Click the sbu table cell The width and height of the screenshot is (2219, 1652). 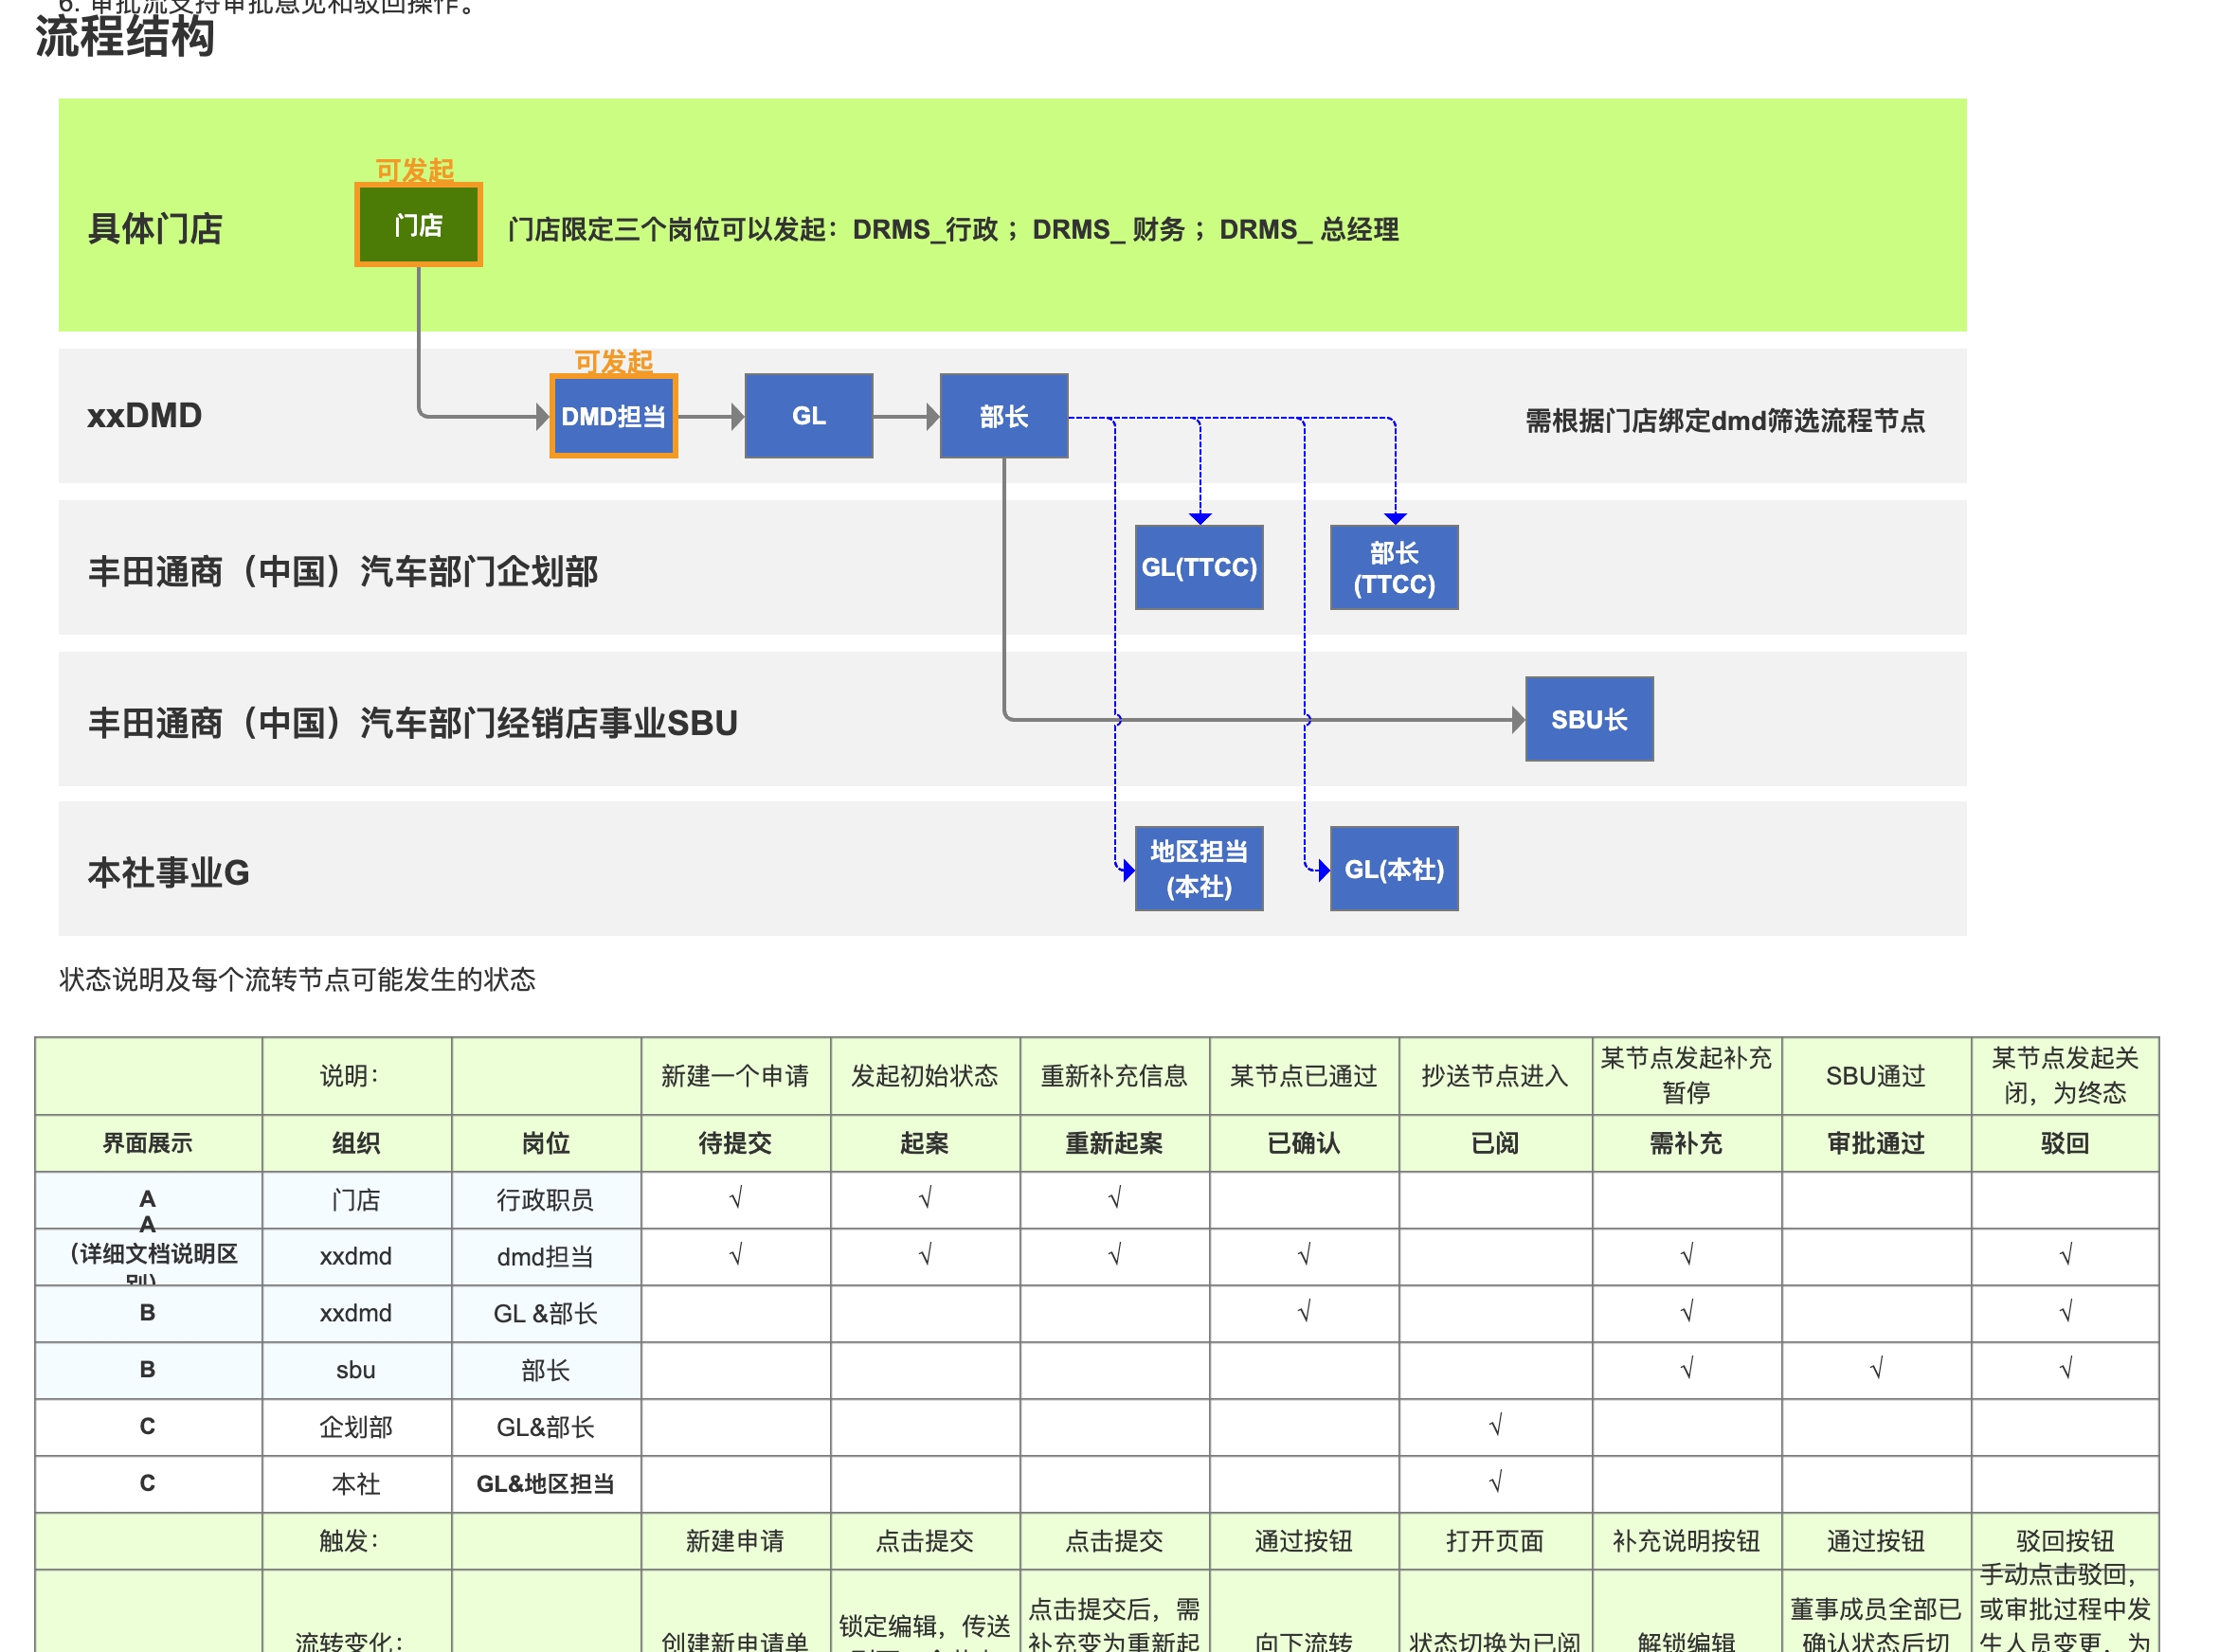pyautogui.click(x=356, y=1370)
